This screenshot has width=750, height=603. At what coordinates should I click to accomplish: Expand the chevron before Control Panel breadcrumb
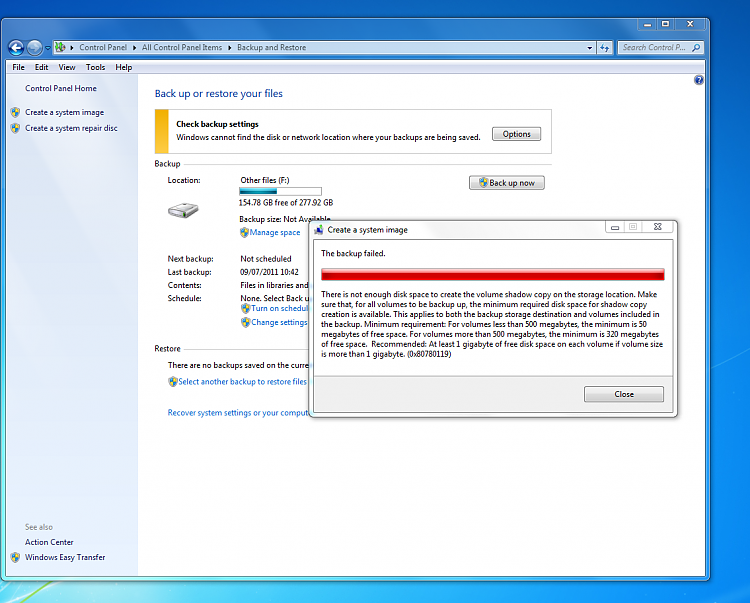click(72, 48)
